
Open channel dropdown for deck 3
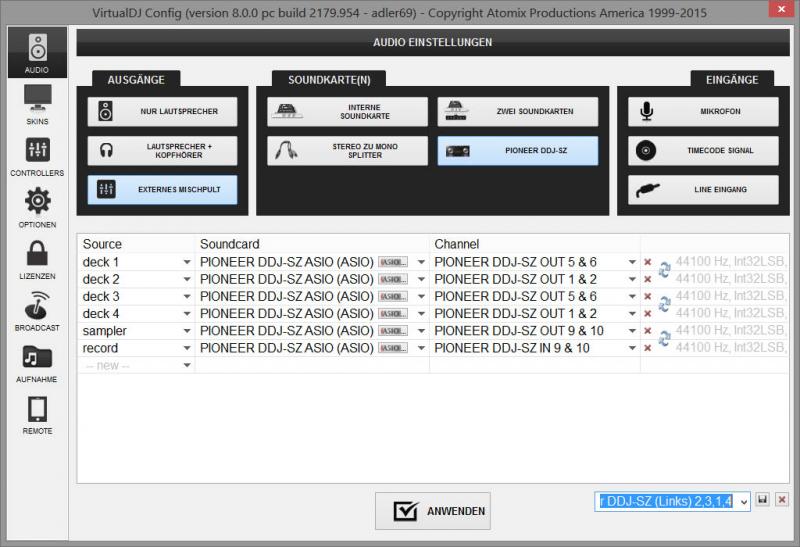(632, 296)
